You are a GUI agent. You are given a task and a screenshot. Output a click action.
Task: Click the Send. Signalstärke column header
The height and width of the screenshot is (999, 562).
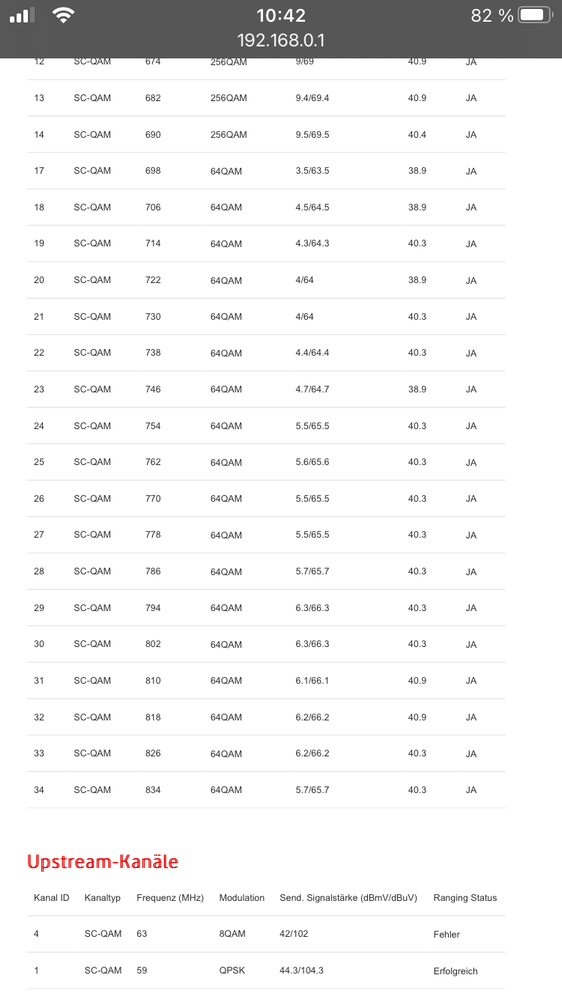(349, 898)
